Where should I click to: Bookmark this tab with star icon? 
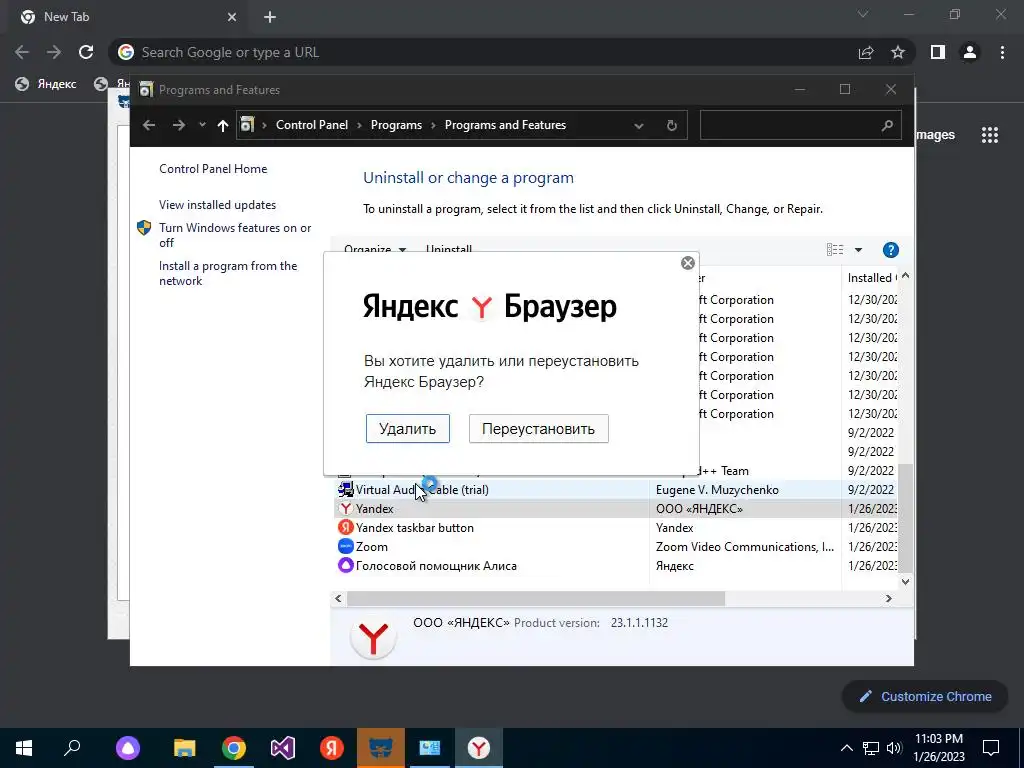(898, 52)
